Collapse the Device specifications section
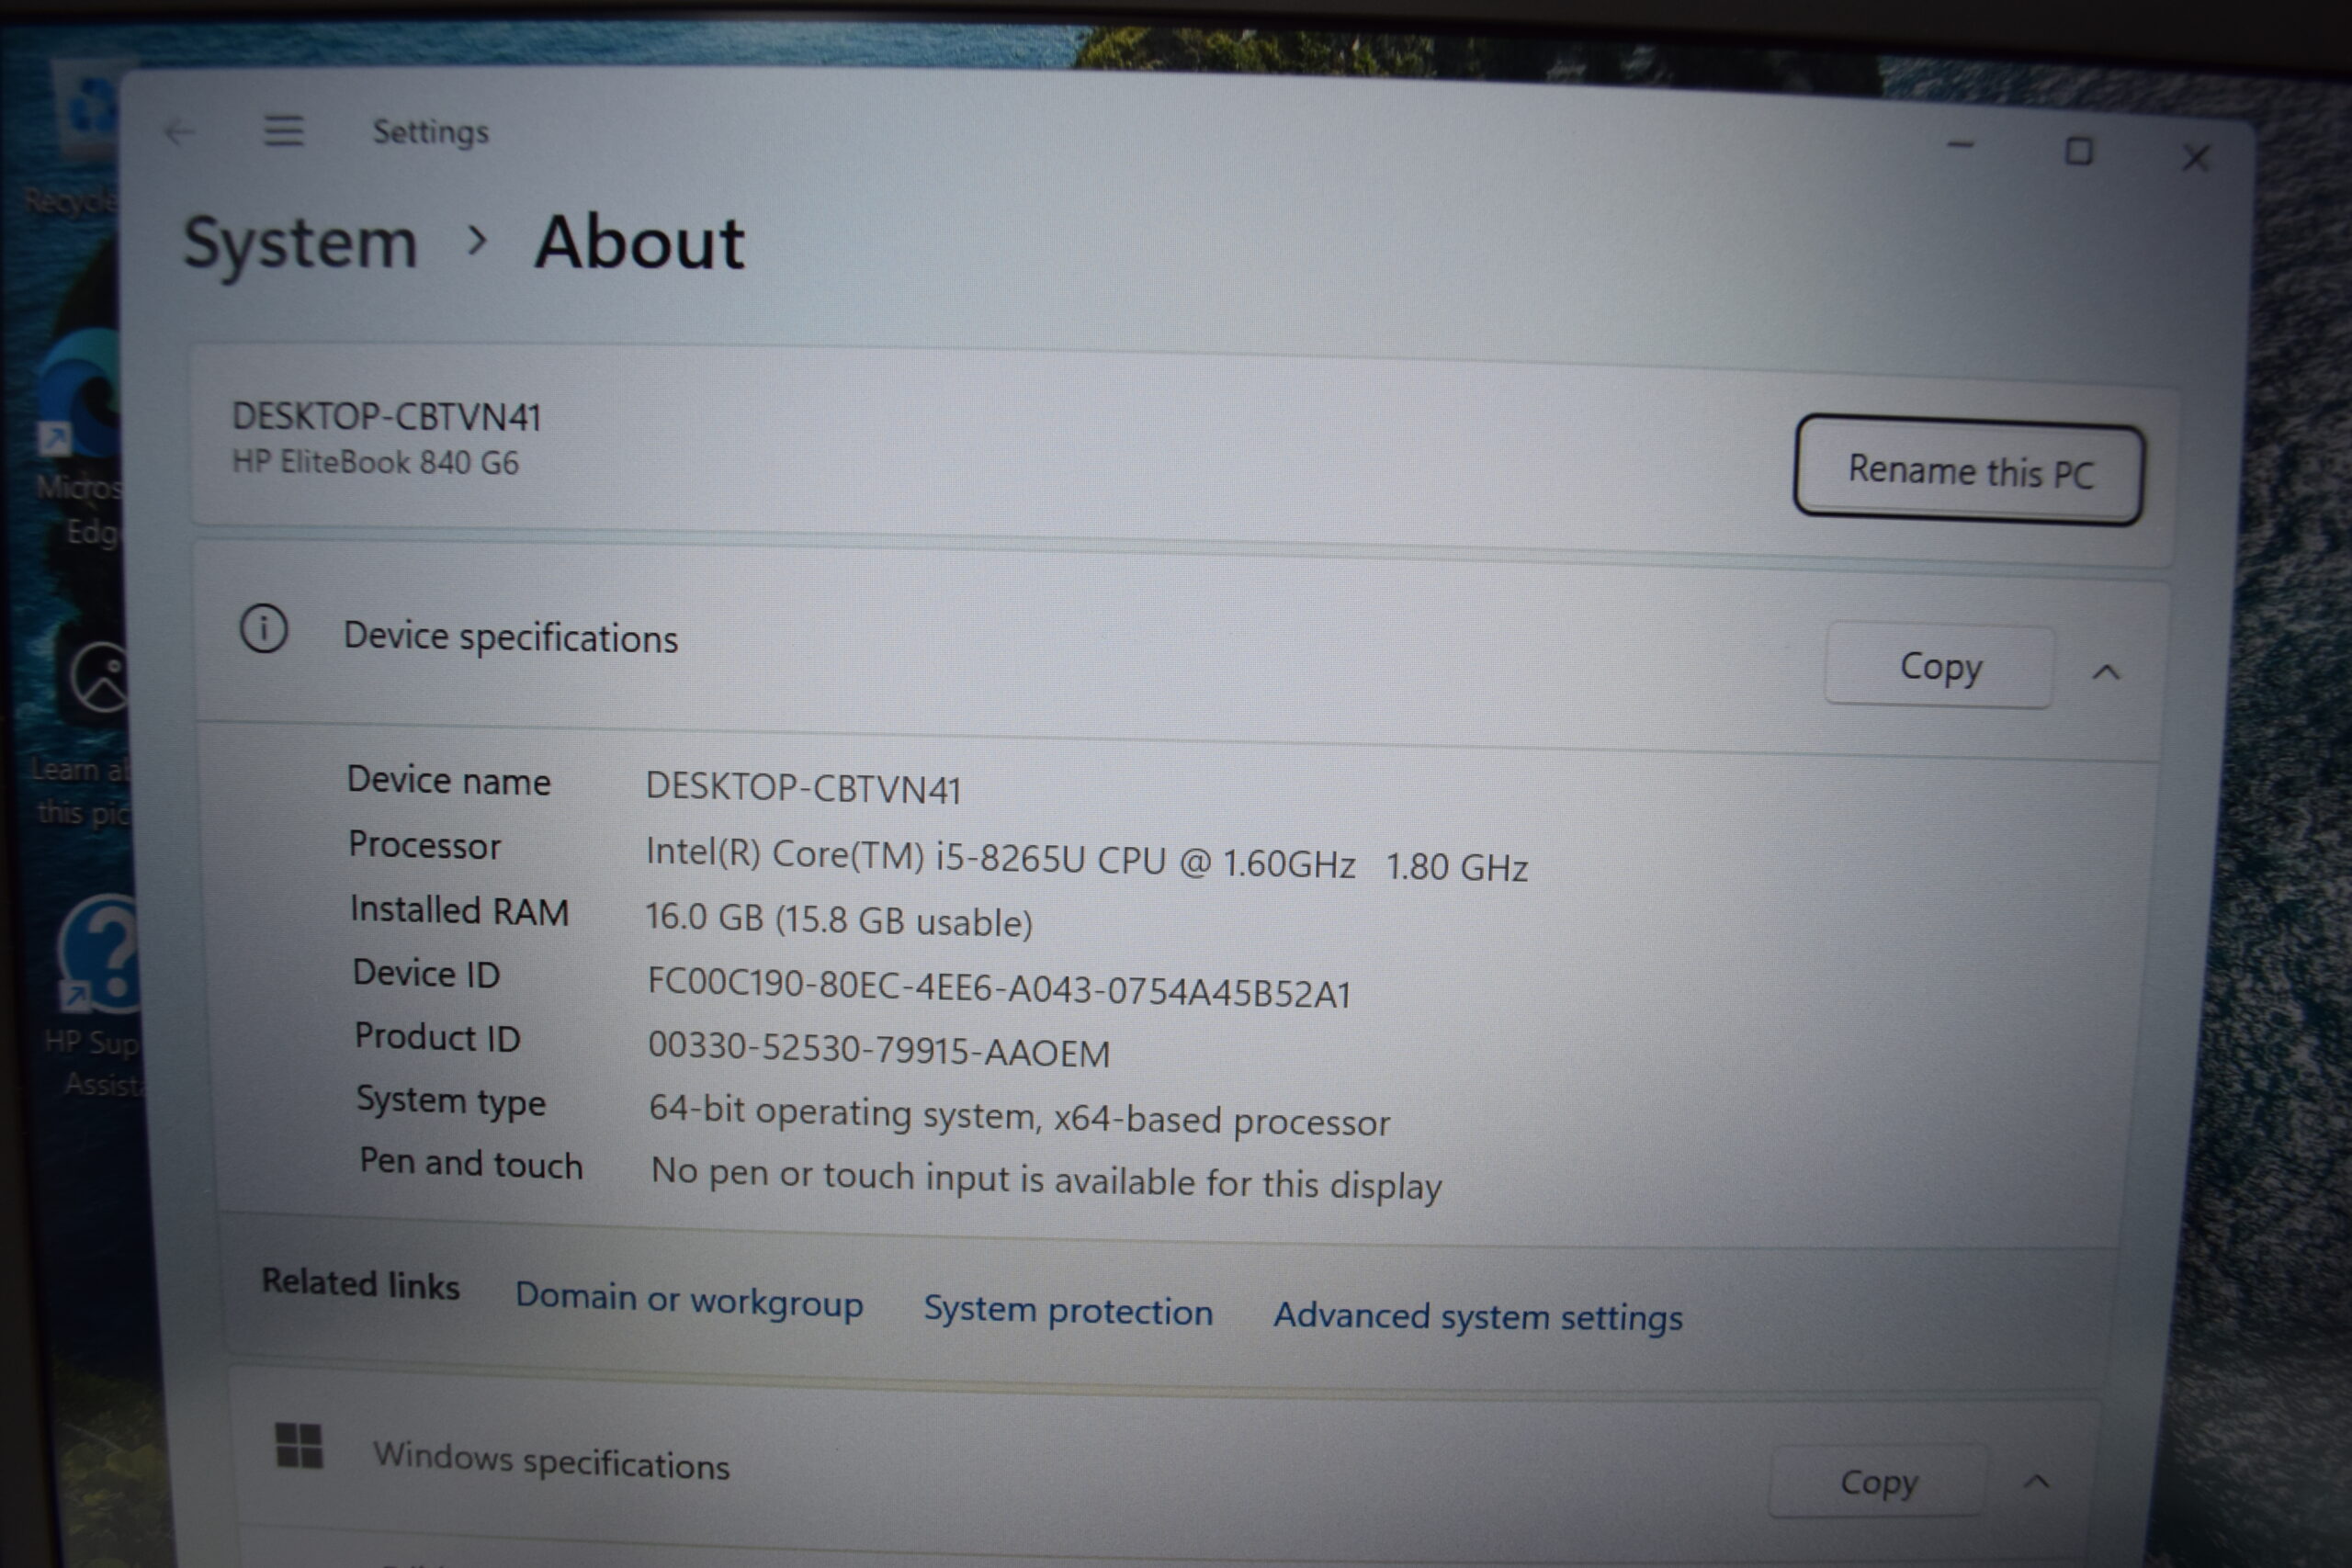The width and height of the screenshot is (2352, 1568). 2106,672
